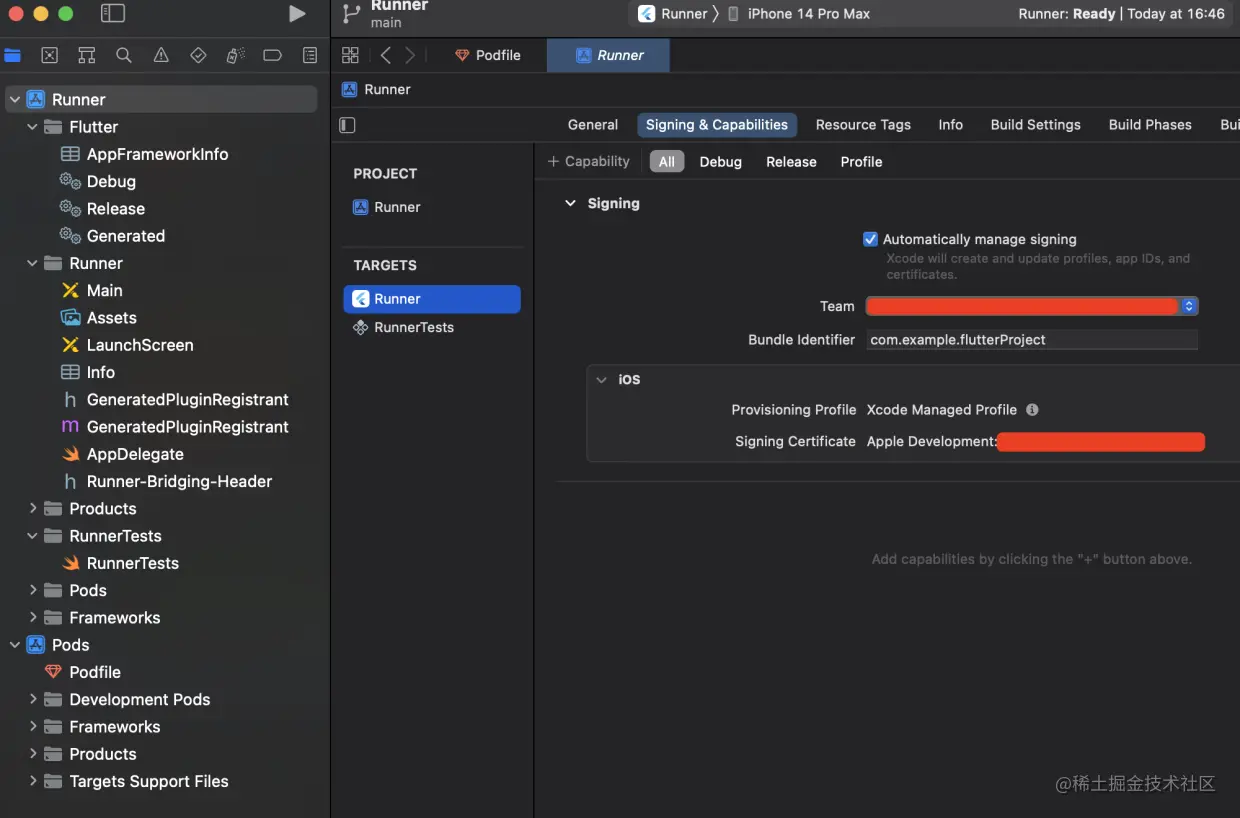Collapse the iOS signing subsection
Viewport: 1240px width, 818px height.
pos(601,380)
